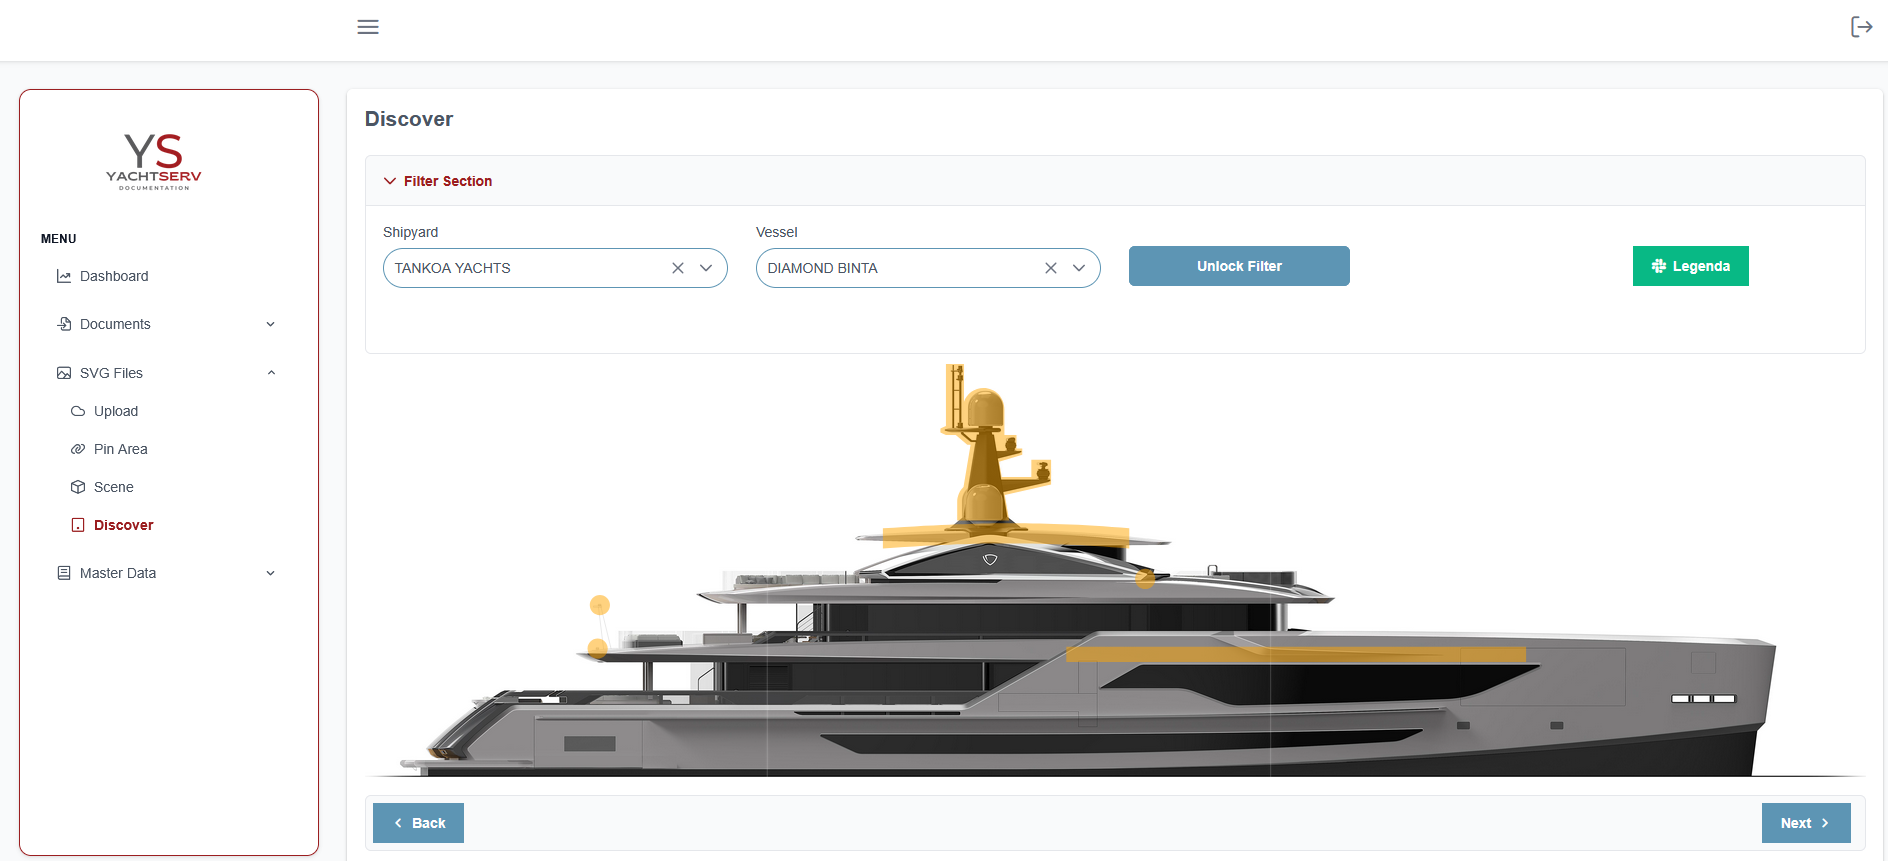Click the Next button
The image size is (1888, 861).
[x=1805, y=823]
